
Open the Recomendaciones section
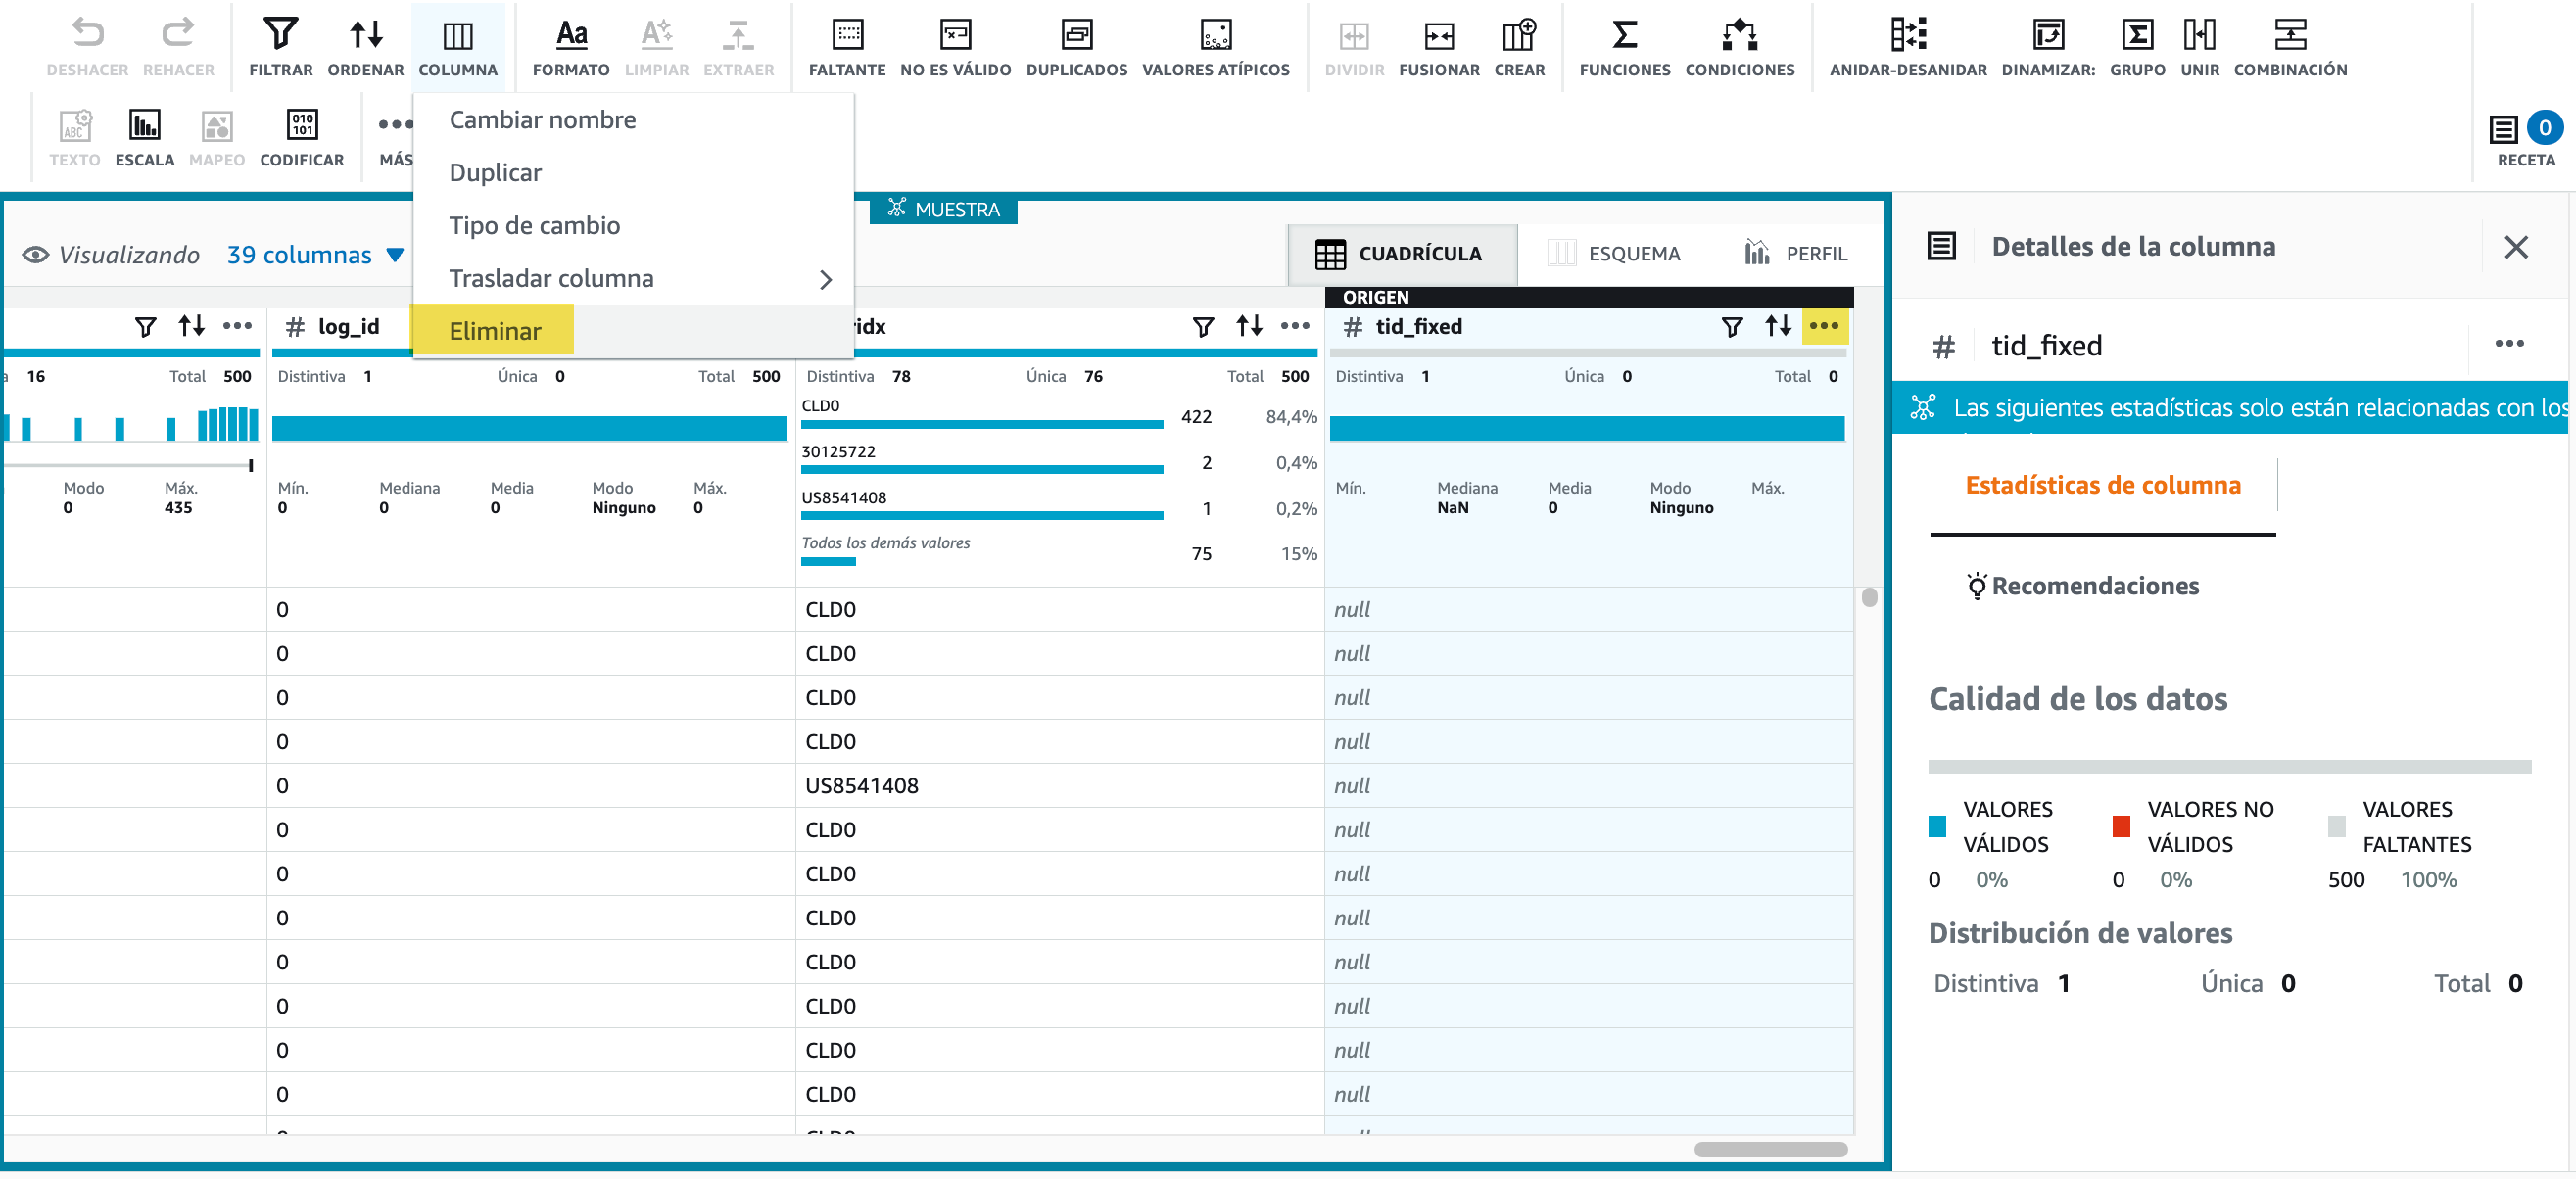tap(2082, 586)
